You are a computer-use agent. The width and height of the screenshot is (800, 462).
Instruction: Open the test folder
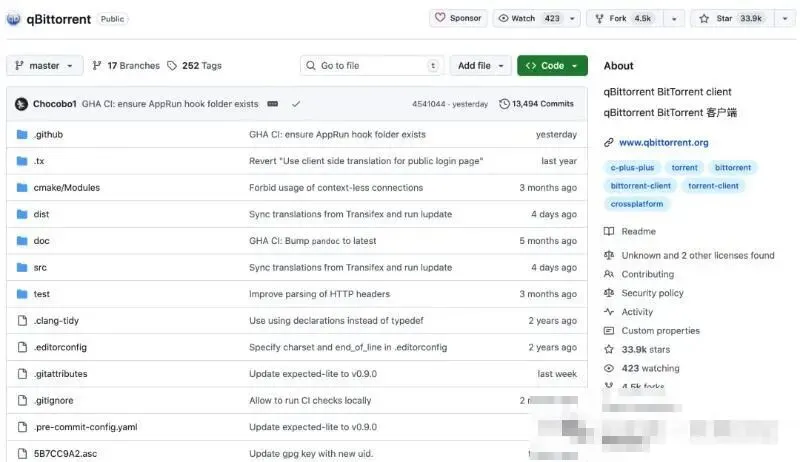pos(42,294)
